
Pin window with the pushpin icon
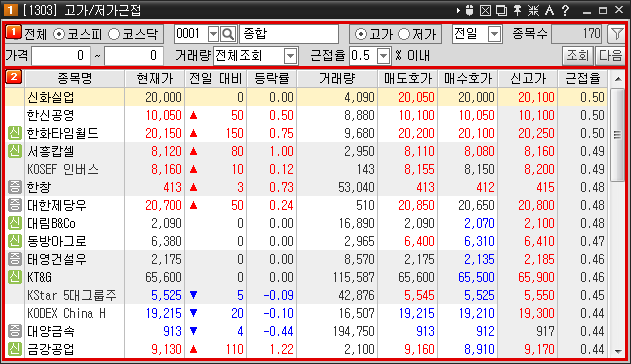pos(518,10)
